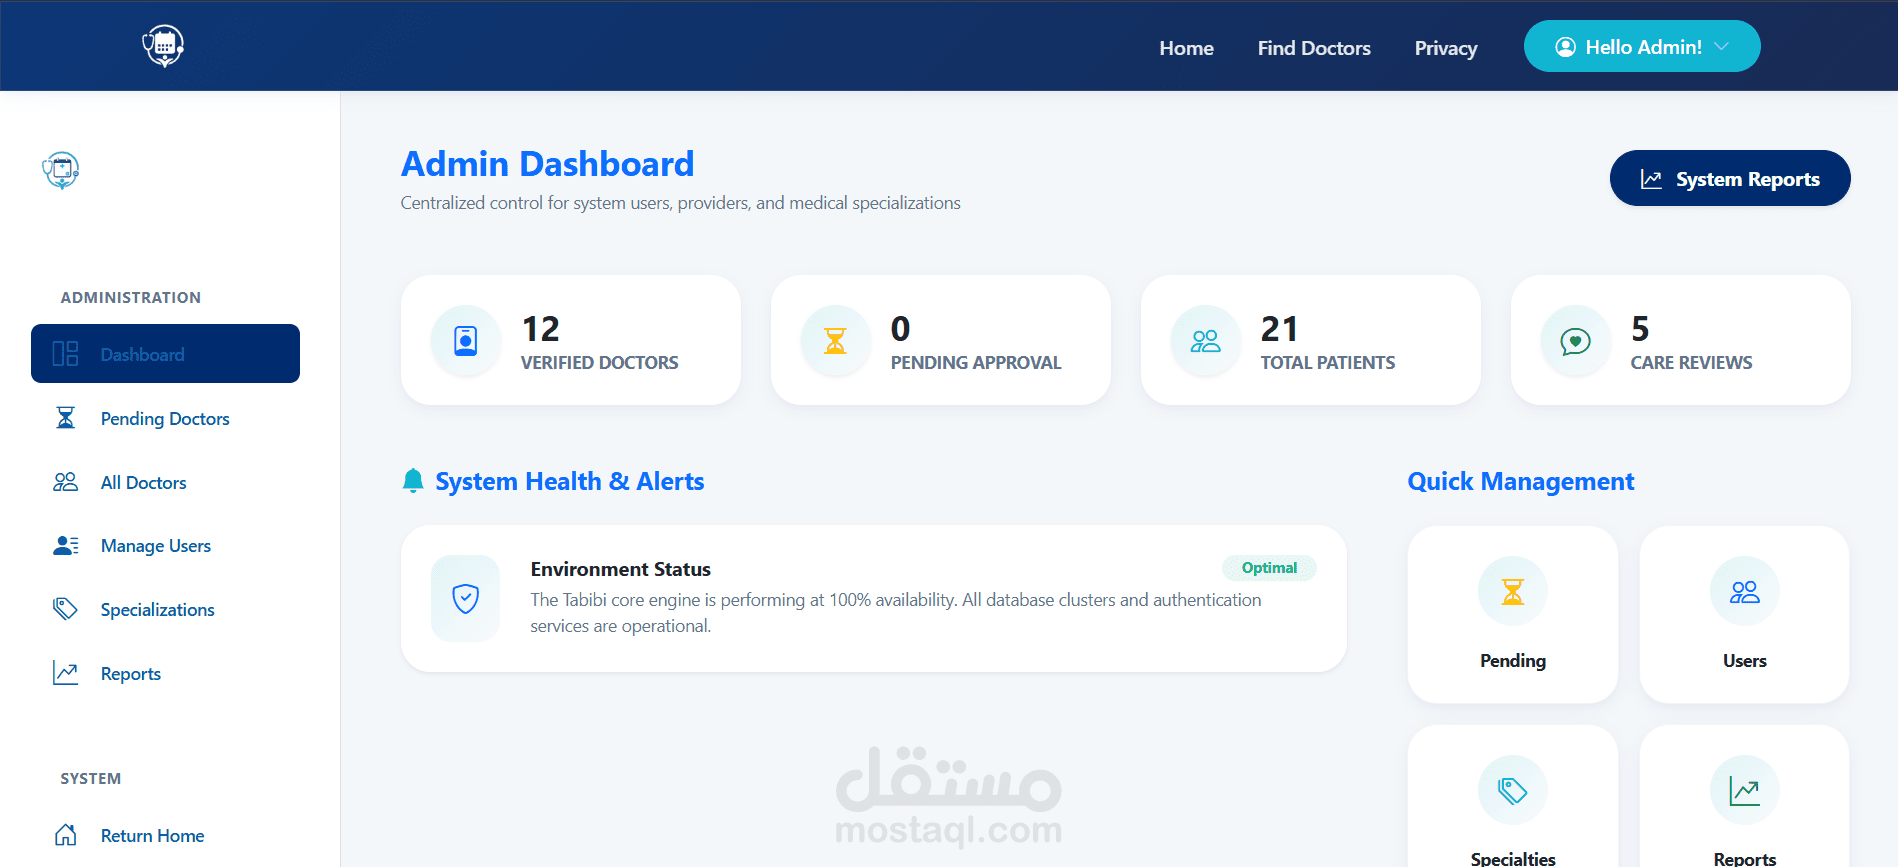This screenshot has width=1898, height=867.
Task: Click the people icon in Users quick card
Action: coord(1745,591)
